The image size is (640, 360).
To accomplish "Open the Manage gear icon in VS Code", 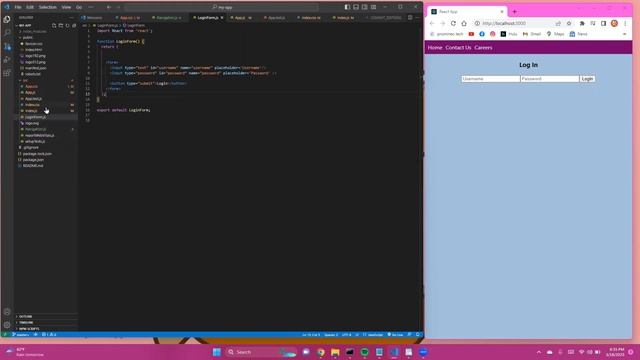I will (x=7, y=325).
